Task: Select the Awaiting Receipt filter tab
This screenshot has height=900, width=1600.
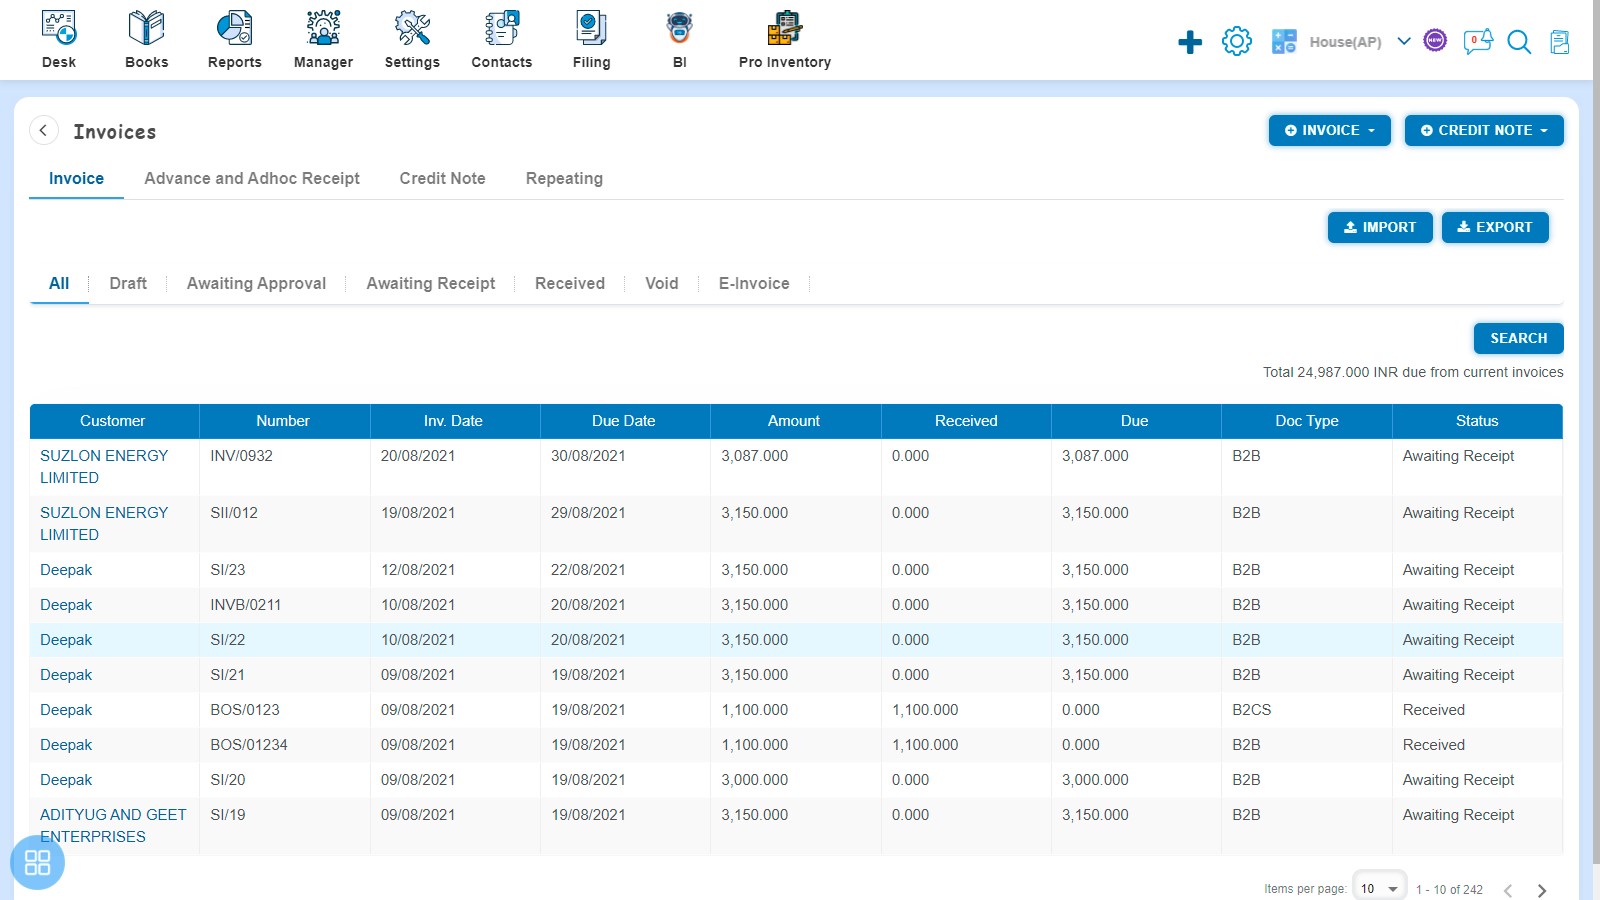Action: pyautogui.click(x=431, y=283)
